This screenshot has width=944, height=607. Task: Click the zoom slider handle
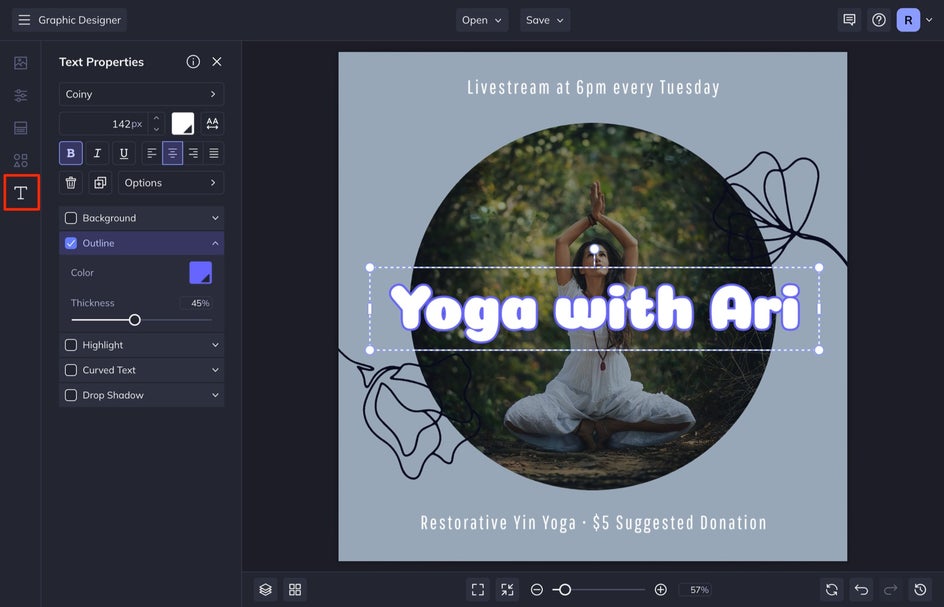click(565, 590)
